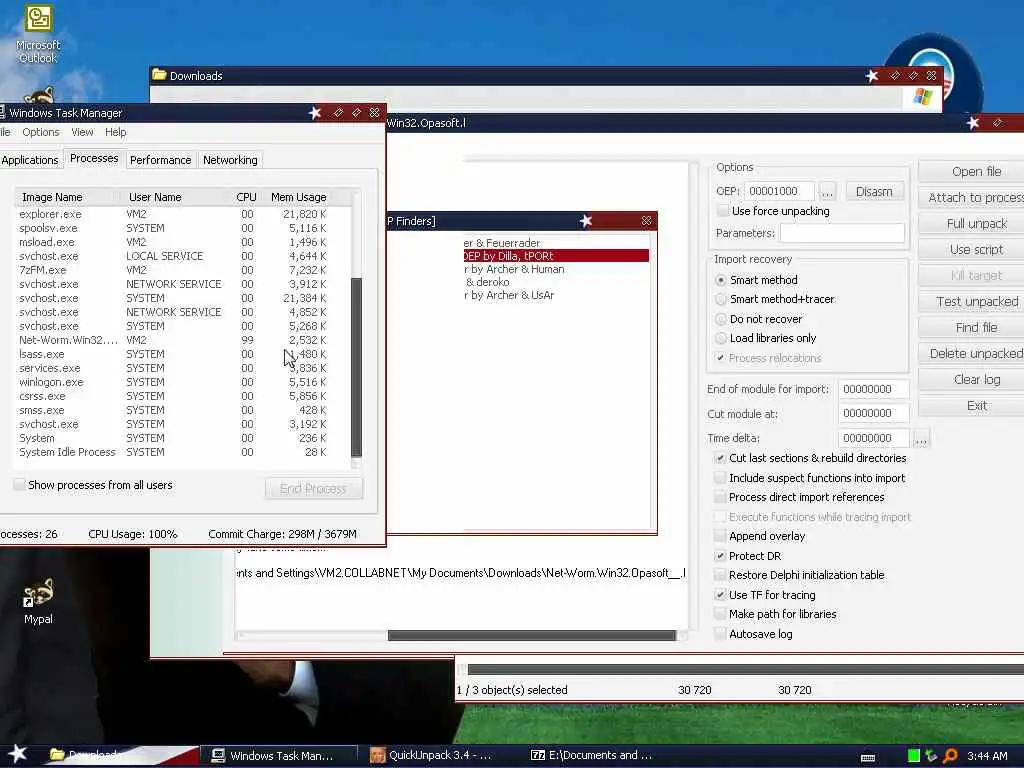Click the on-screen keyboard tray icon

tap(868, 758)
